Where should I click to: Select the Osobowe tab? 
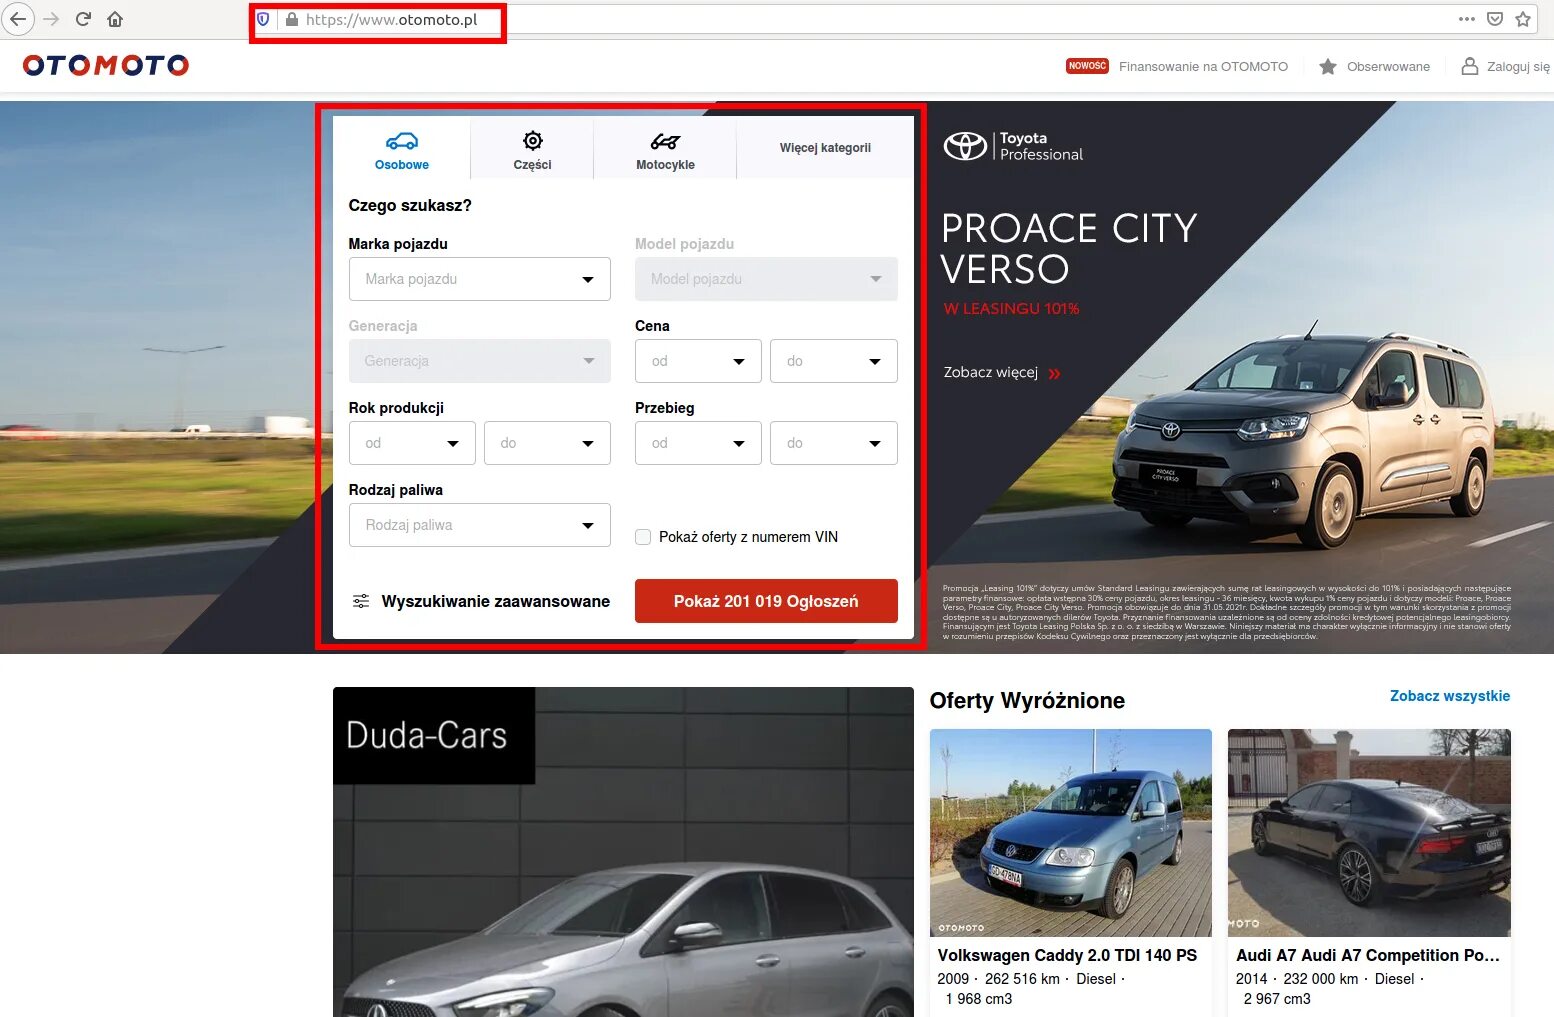(402, 148)
